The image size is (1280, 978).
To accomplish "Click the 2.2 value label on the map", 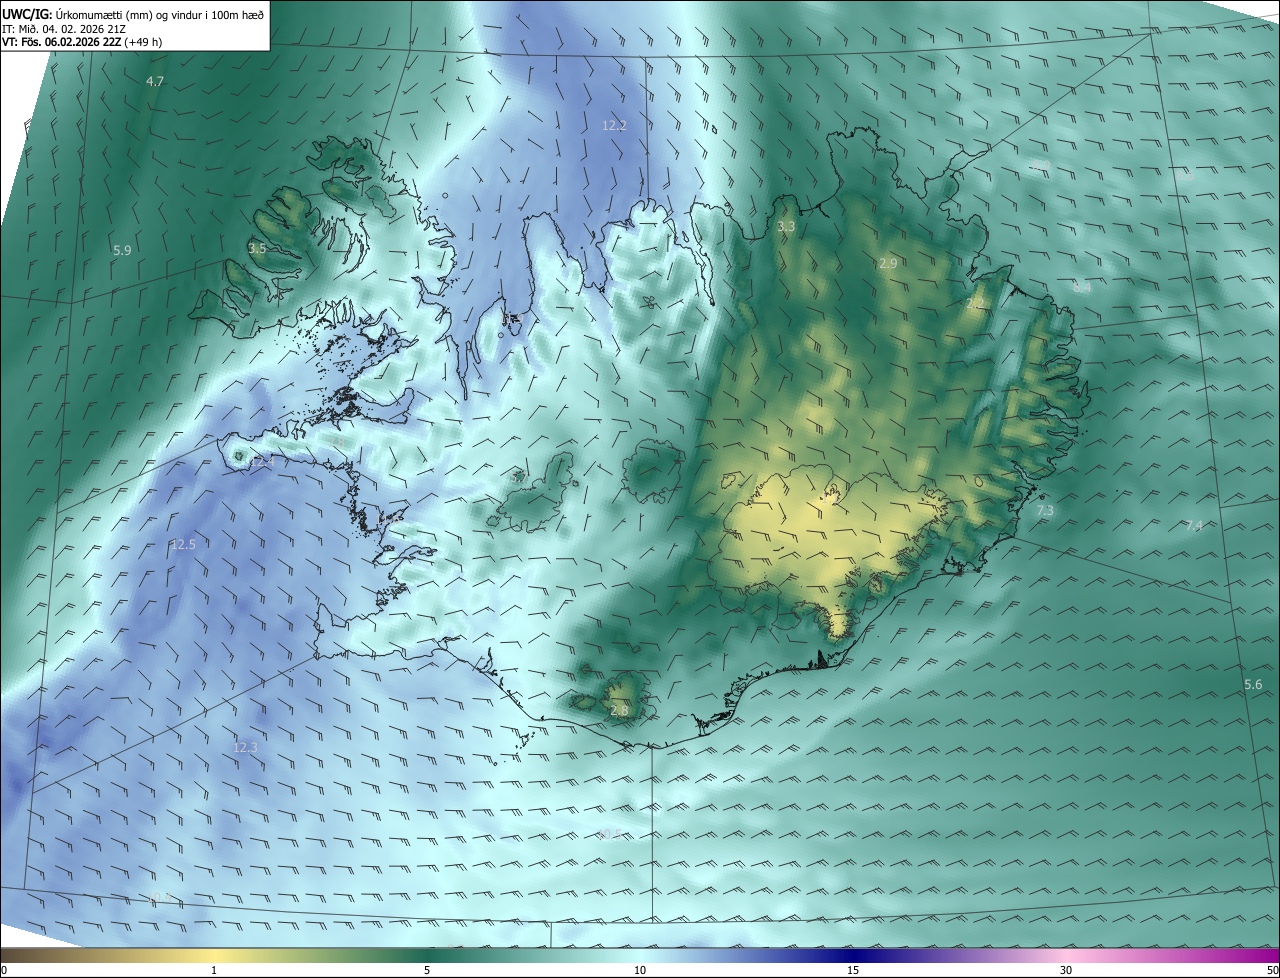I will tap(975, 302).
